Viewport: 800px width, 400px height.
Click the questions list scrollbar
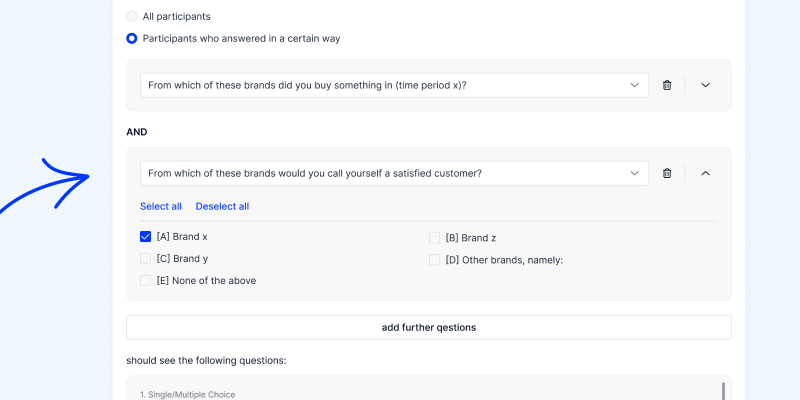(723, 391)
